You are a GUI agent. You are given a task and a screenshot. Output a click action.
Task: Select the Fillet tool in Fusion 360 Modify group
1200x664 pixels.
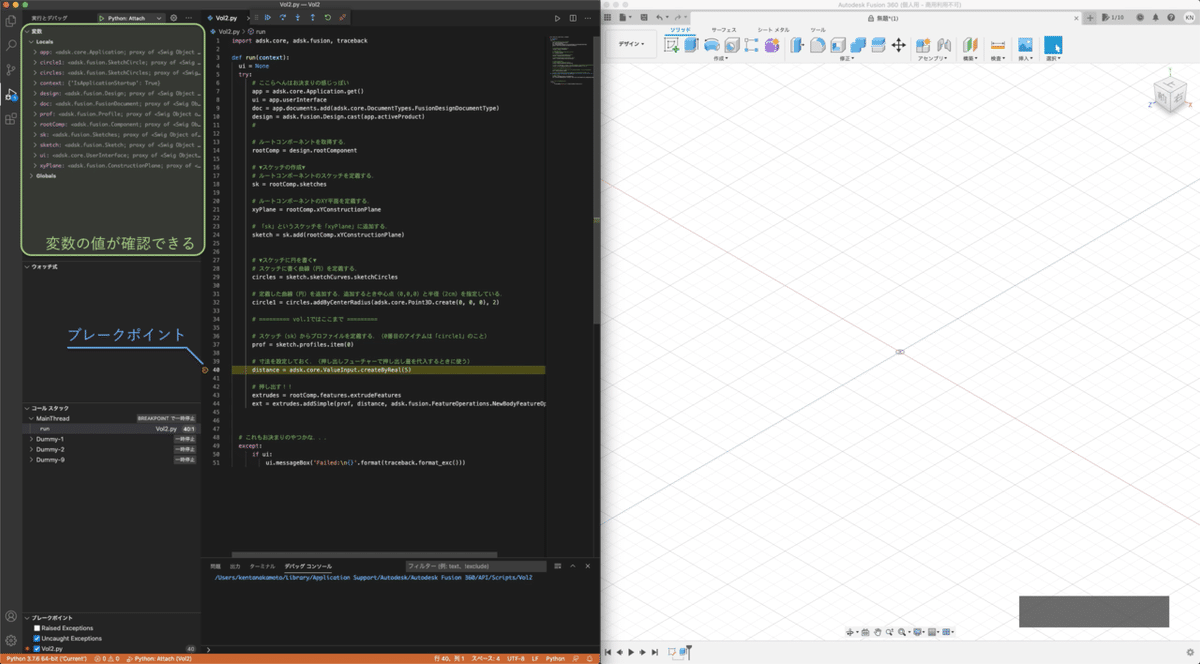click(817, 45)
